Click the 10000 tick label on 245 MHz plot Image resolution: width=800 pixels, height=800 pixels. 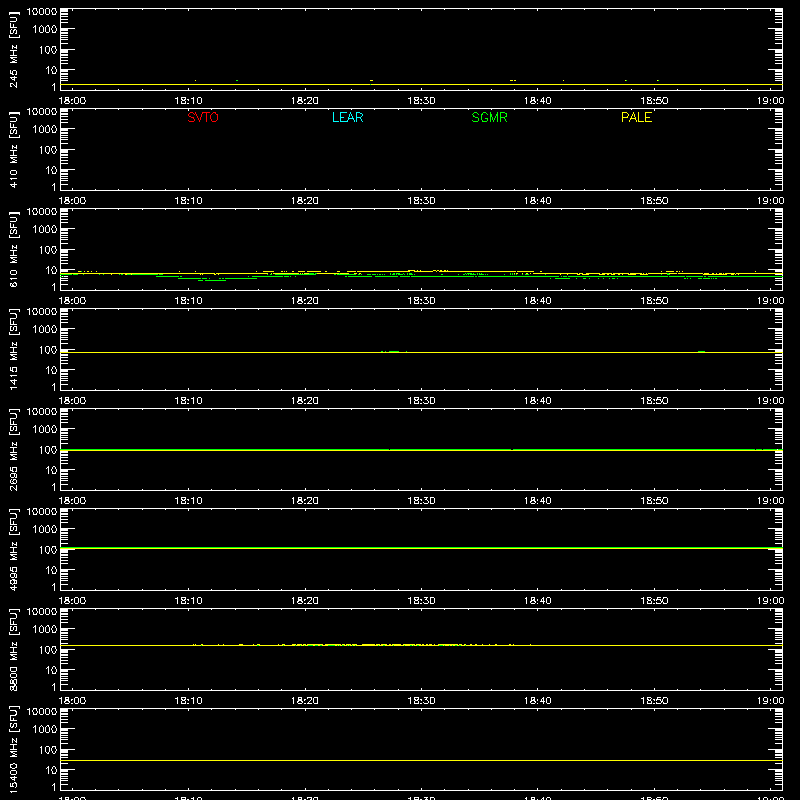(x=42, y=12)
